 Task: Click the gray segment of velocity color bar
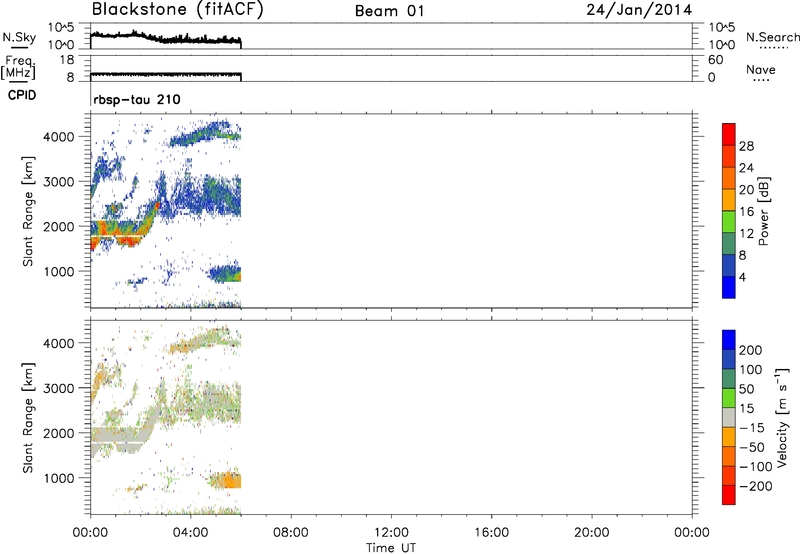tap(729, 417)
